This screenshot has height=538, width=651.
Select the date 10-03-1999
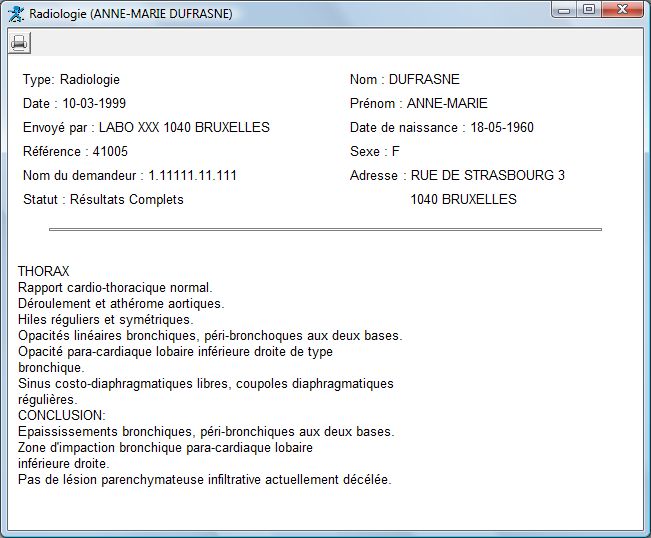(94, 103)
